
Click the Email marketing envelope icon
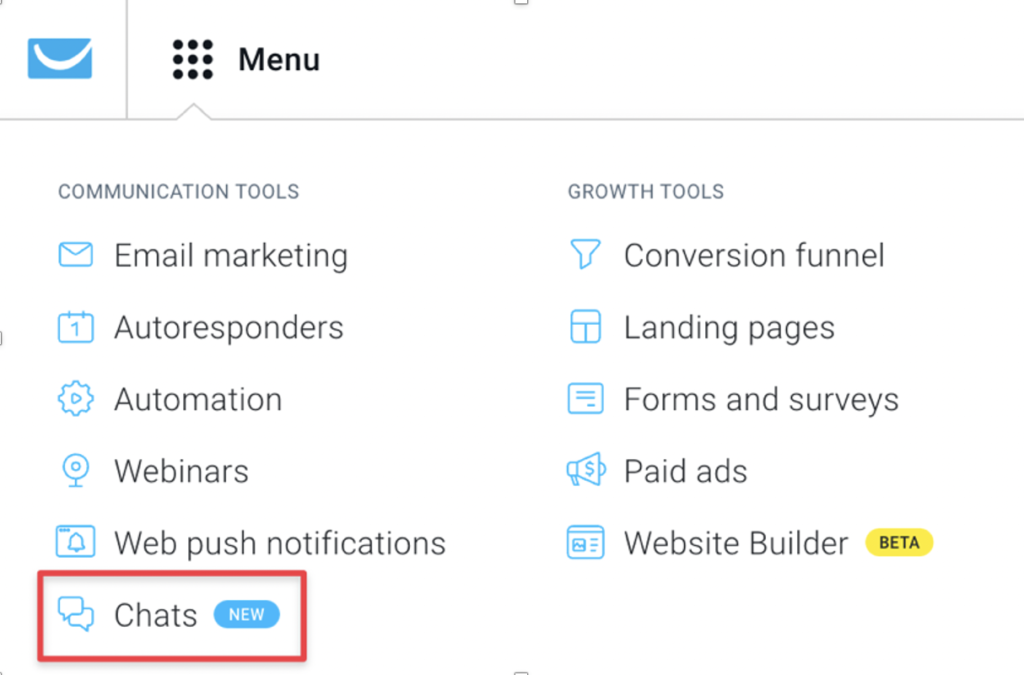76,255
